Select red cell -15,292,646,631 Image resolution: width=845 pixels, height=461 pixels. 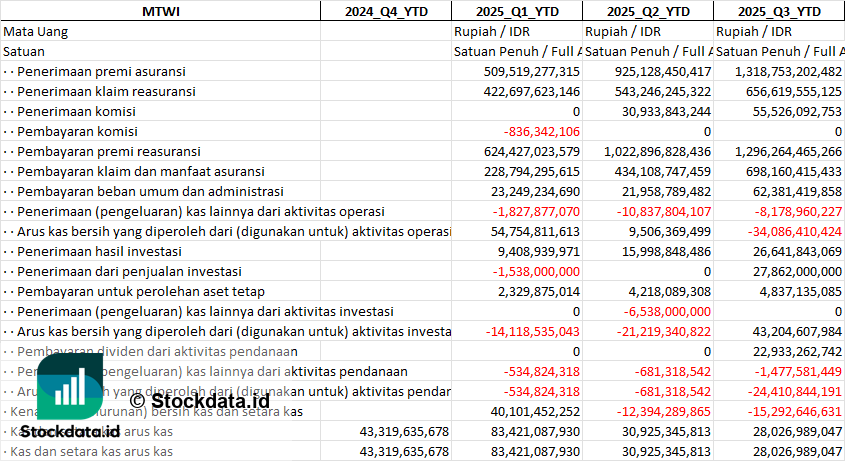tap(779, 411)
